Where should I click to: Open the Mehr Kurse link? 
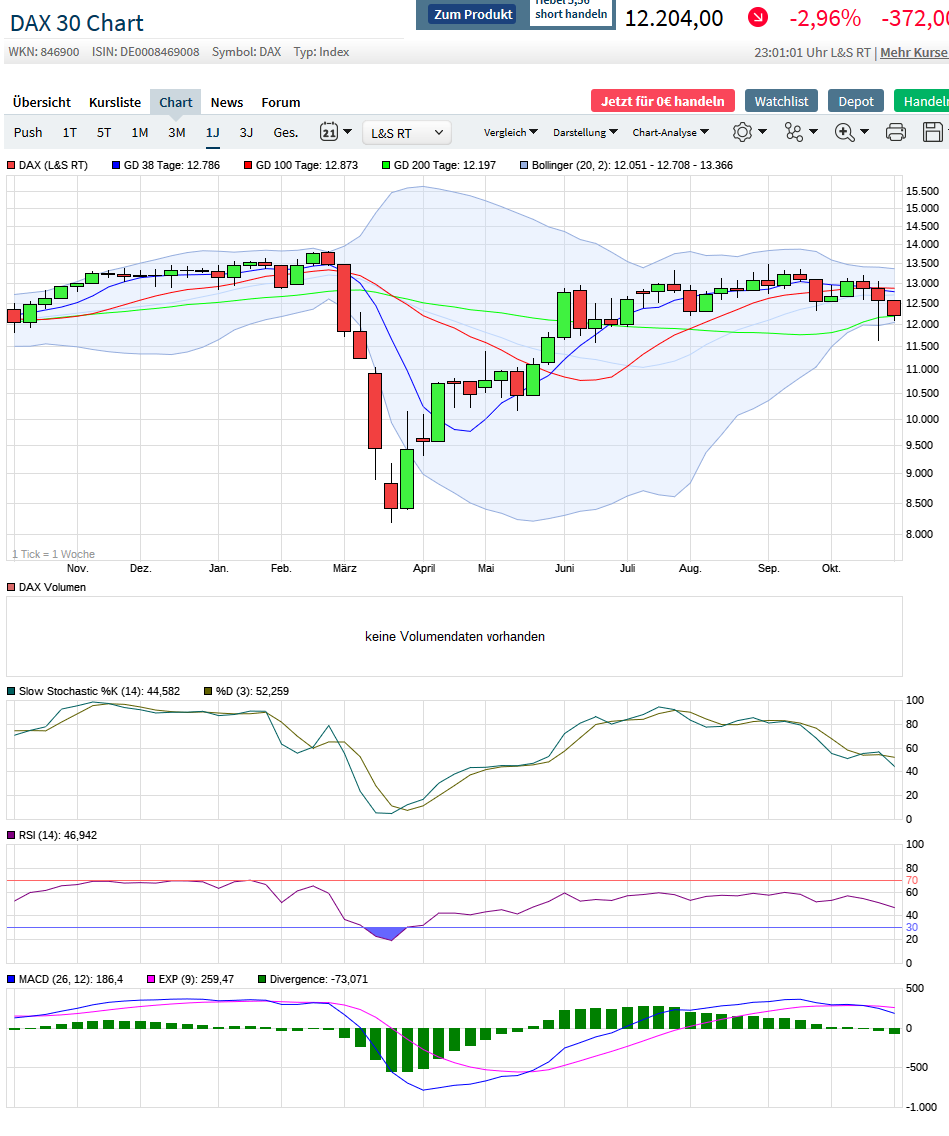point(913,52)
